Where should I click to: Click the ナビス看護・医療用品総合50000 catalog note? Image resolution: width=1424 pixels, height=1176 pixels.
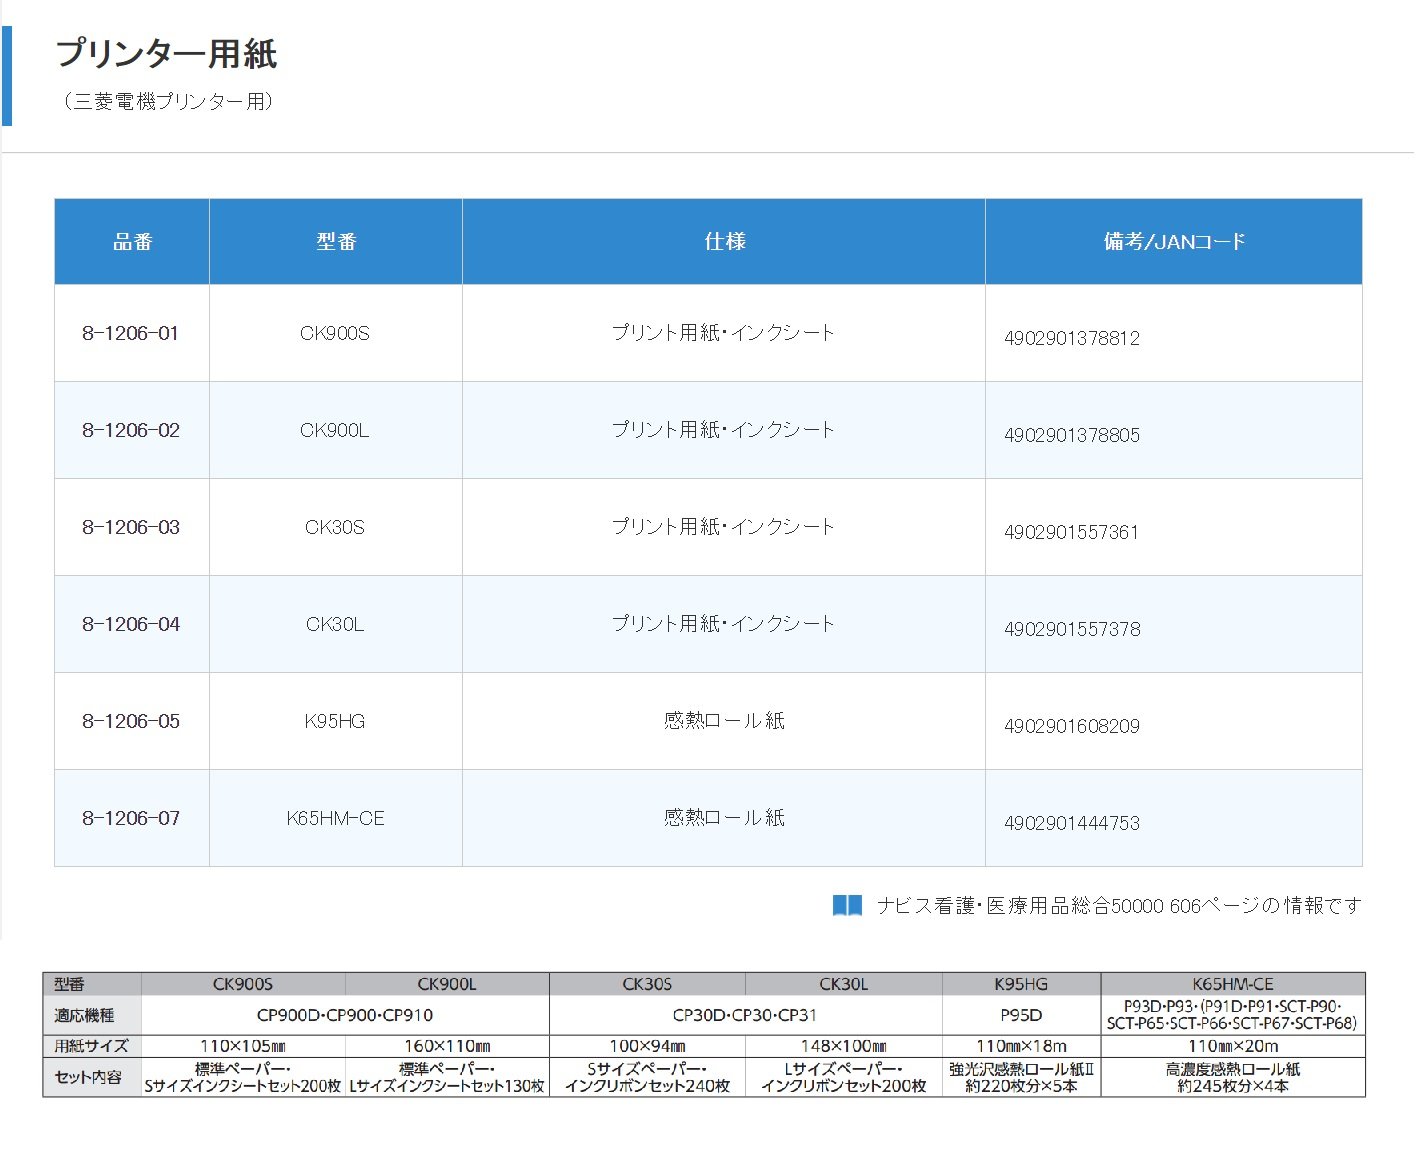pos(1118,905)
